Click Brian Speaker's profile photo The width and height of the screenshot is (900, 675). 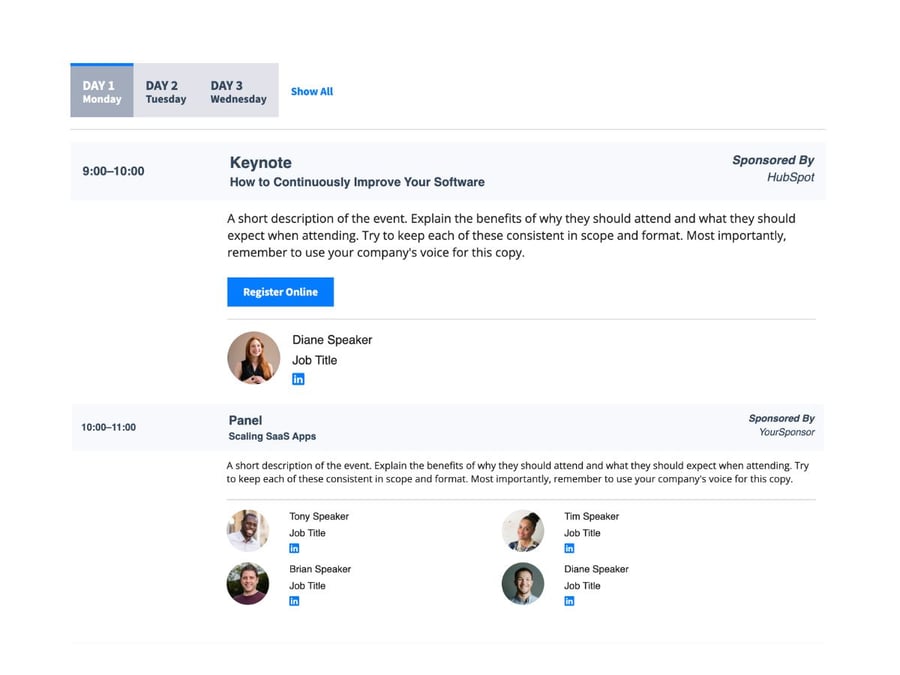(x=248, y=584)
